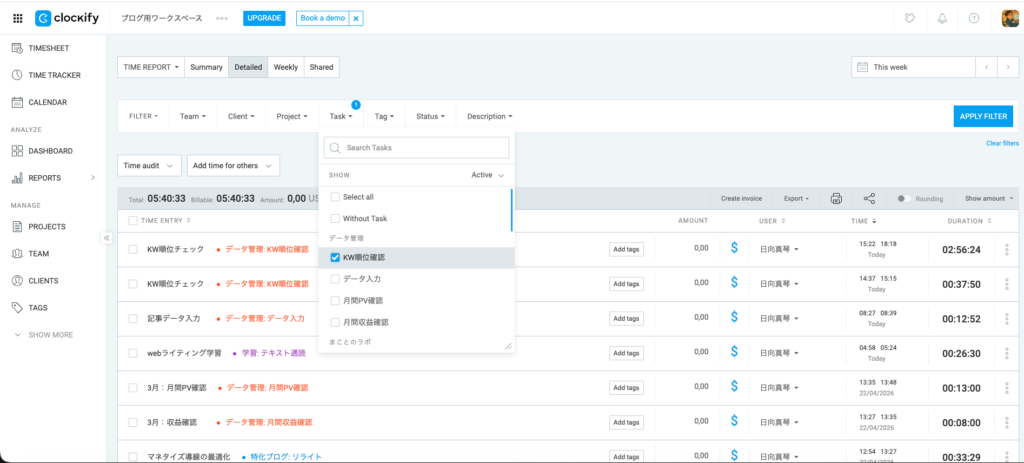This screenshot has height=463, width=1024.
Task: Go to Dashboard in the sidebar
Action: tap(50, 151)
